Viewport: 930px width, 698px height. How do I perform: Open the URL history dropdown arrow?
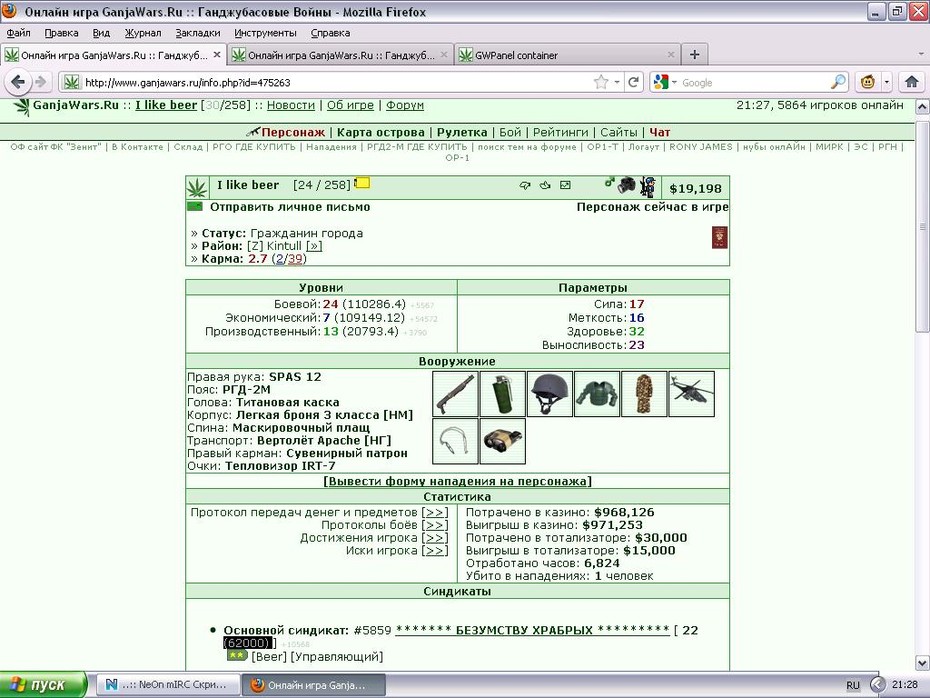(617, 82)
